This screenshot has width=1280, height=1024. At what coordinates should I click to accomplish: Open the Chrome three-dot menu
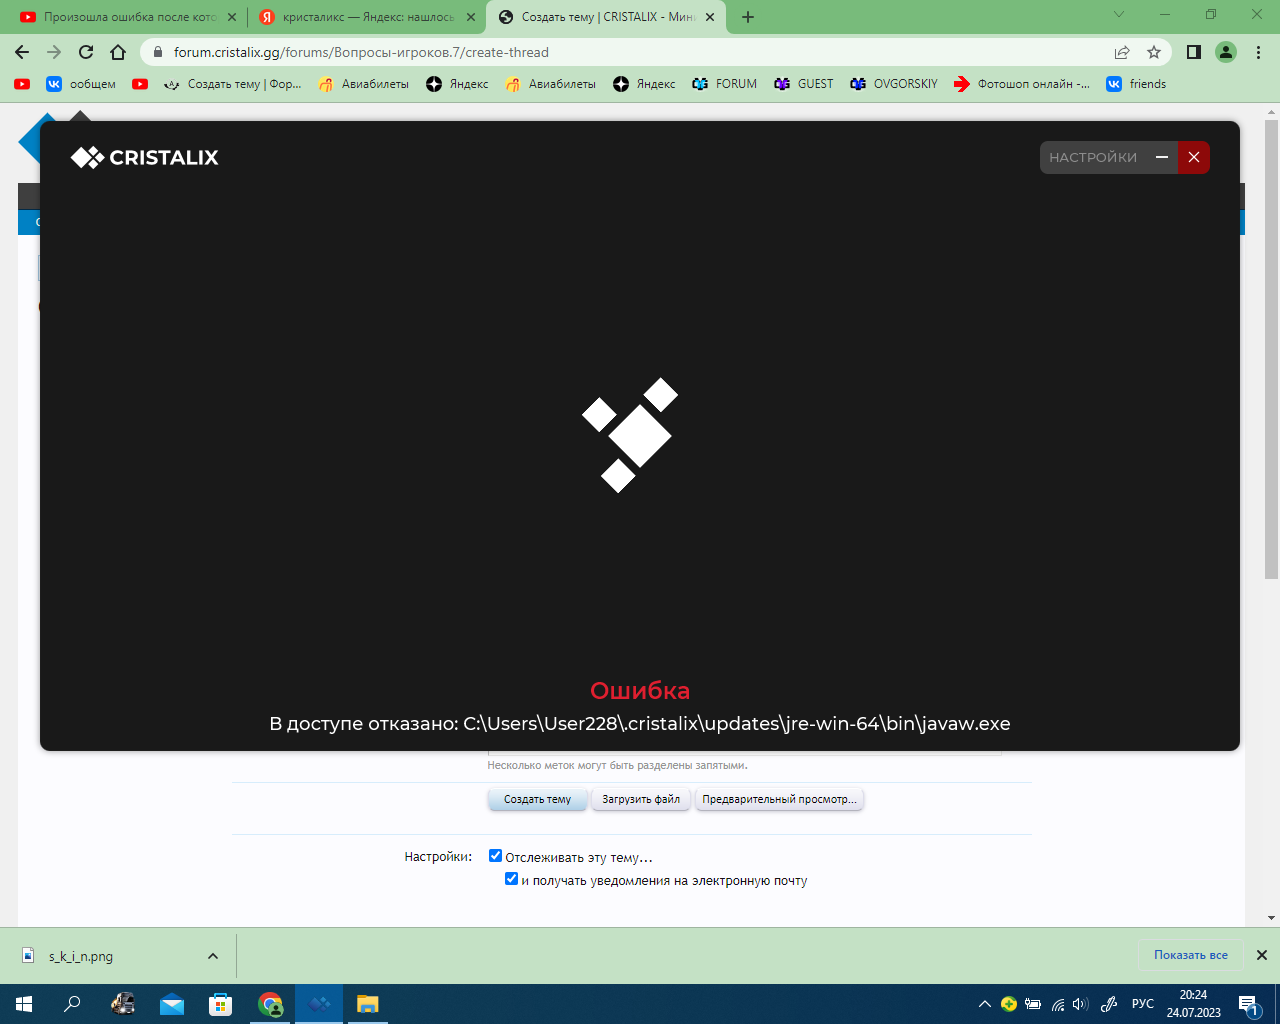click(1258, 52)
